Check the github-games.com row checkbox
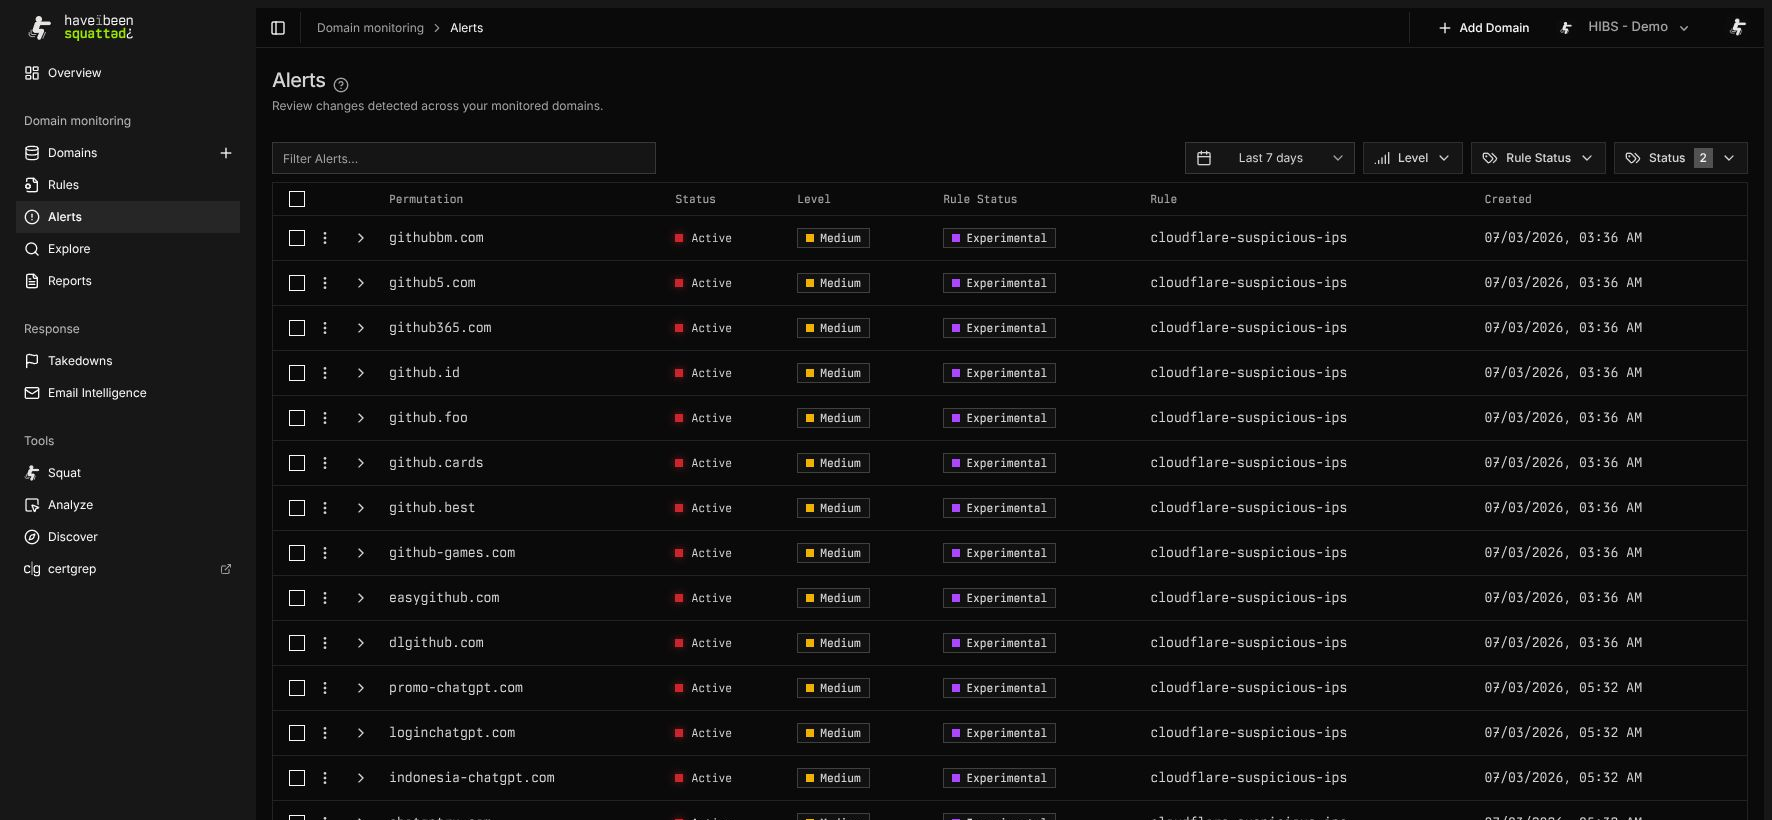 coord(297,553)
